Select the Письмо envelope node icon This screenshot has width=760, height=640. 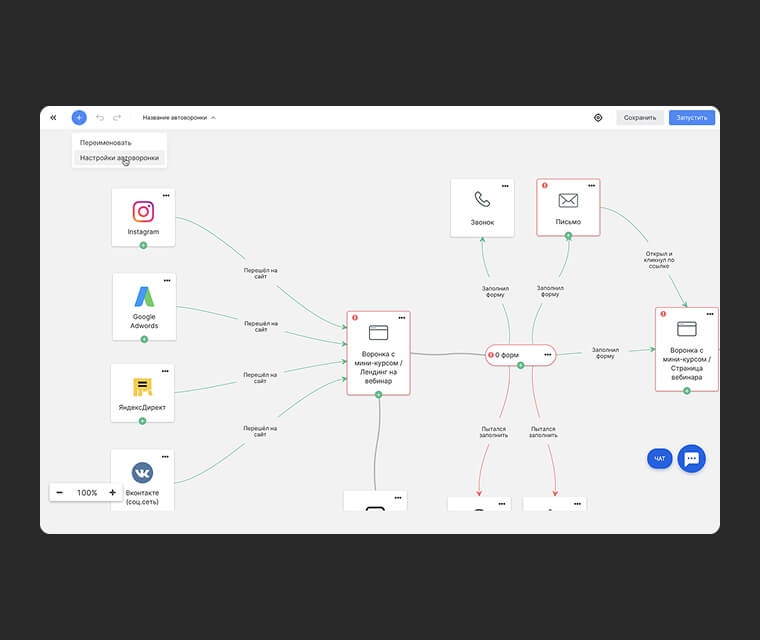pos(568,200)
